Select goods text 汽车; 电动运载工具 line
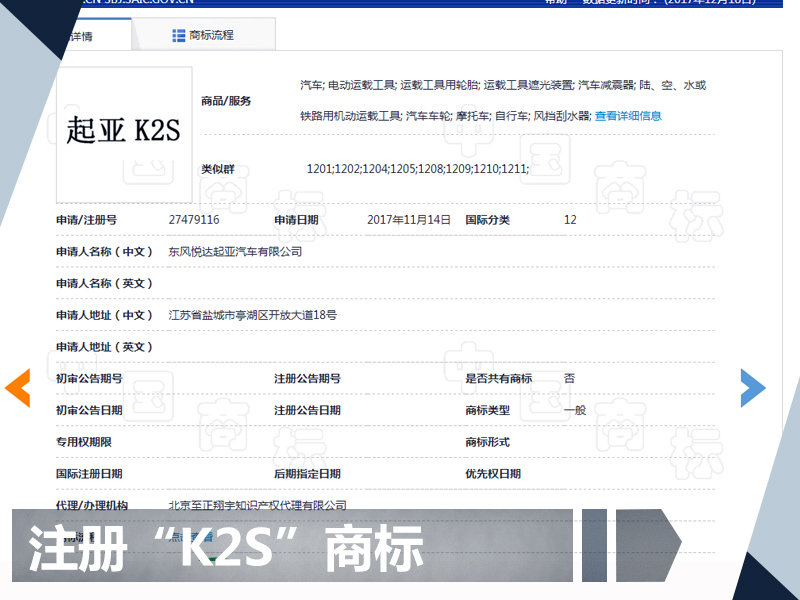 click(x=503, y=85)
